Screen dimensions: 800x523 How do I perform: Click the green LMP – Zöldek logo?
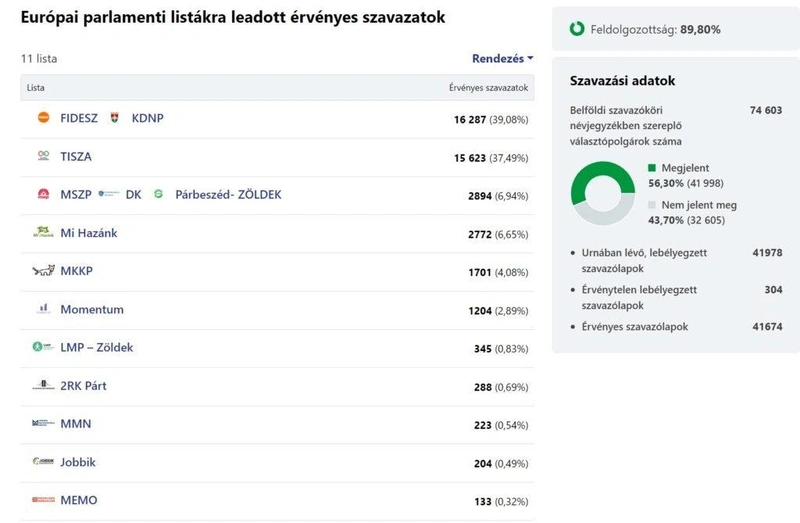coord(43,347)
